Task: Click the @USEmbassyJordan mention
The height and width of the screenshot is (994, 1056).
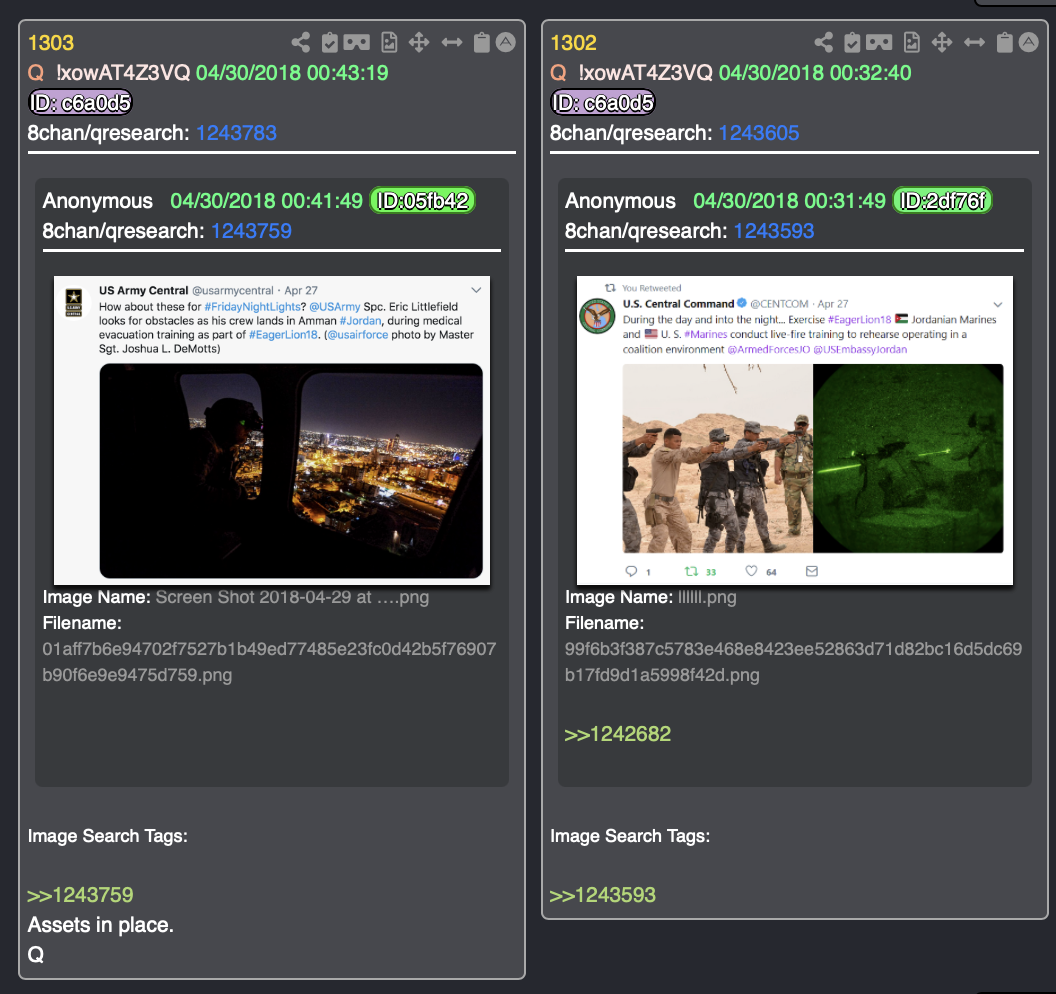Action: point(860,350)
